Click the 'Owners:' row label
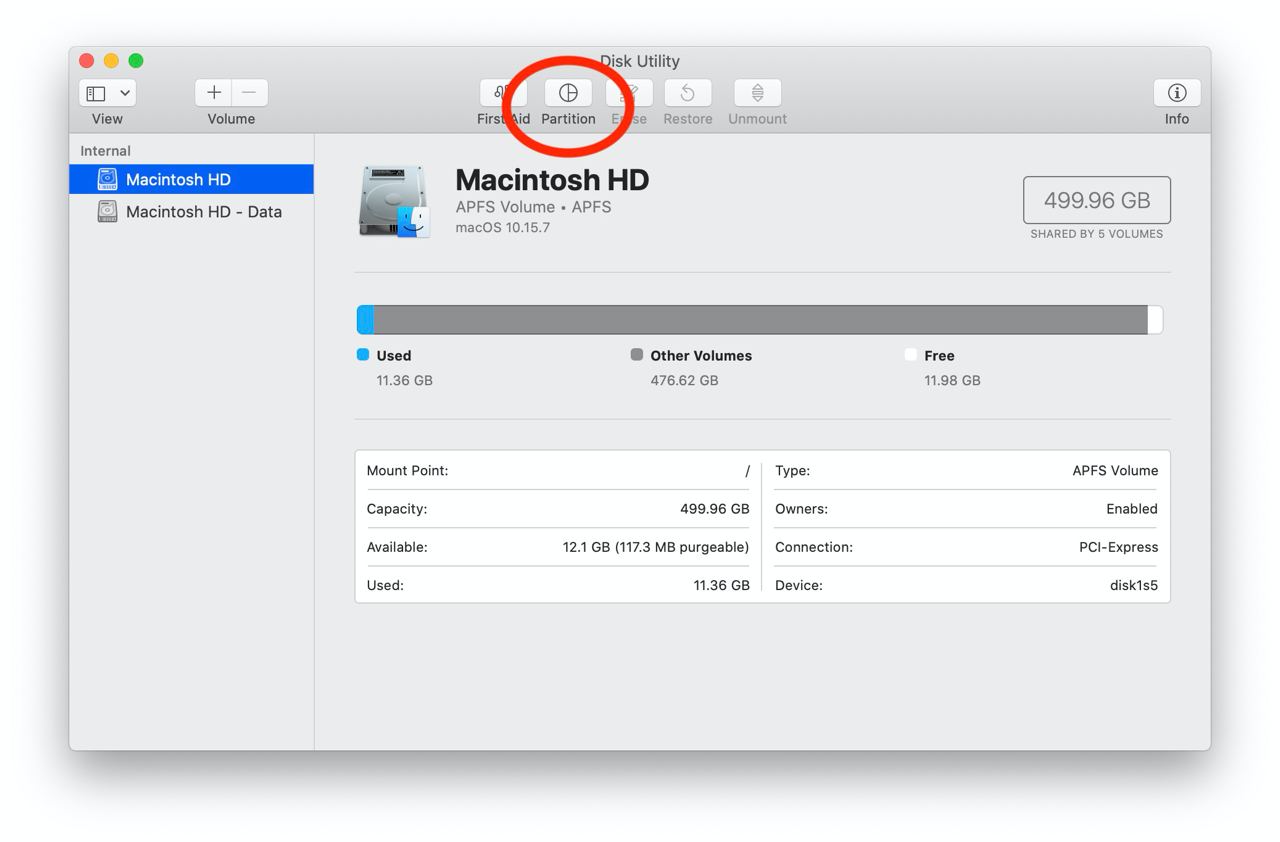This screenshot has width=1280, height=842. tap(802, 509)
